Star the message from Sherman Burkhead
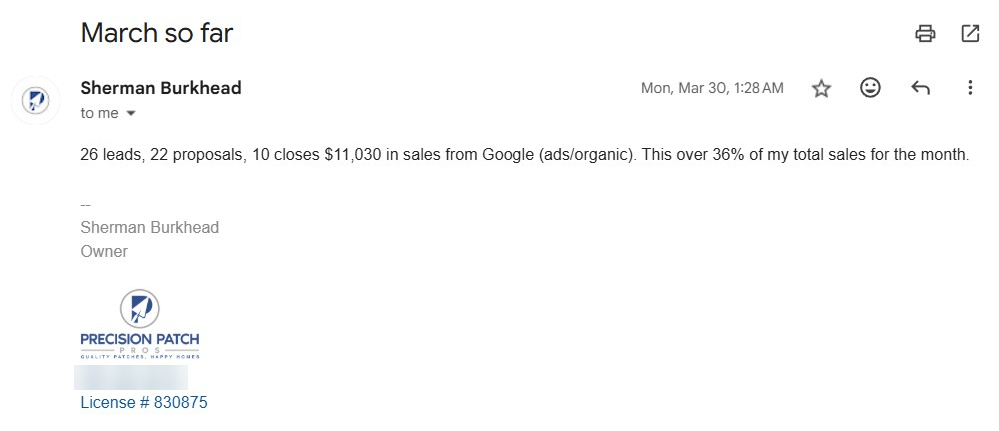 click(821, 88)
